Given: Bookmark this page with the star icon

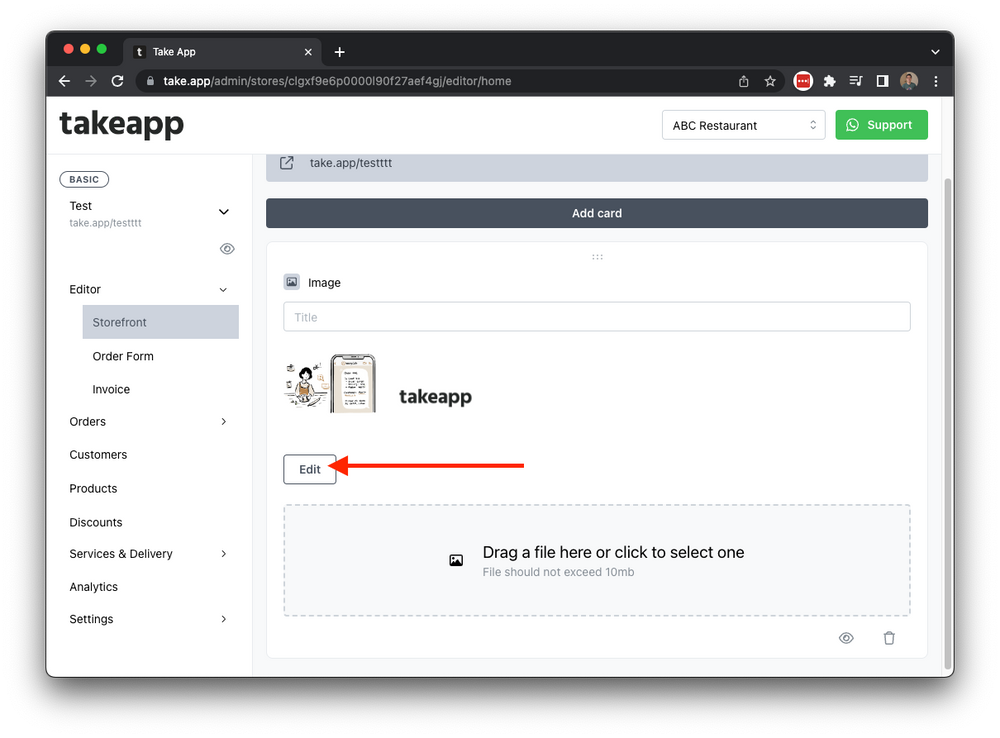Looking at the screenshot, I should coord(770,81).
